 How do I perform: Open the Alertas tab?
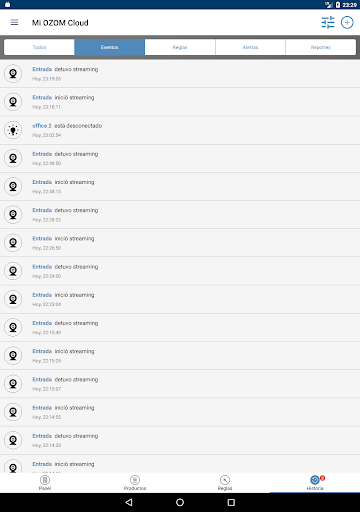click(250, 47)
